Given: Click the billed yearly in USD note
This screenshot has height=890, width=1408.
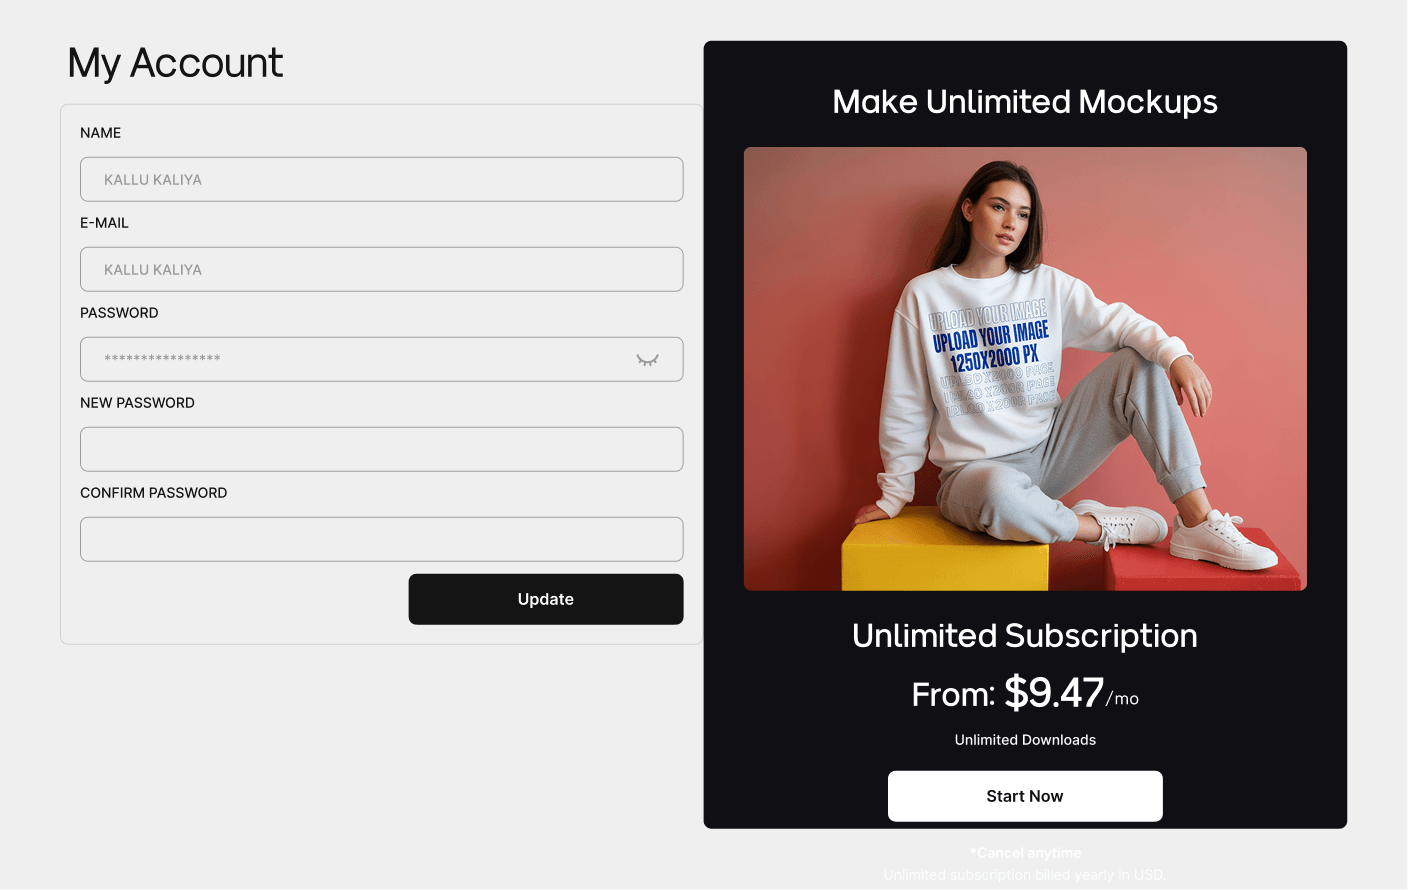Looking at the screenshot, I should pyautogui.click(x=1025, y=875).
